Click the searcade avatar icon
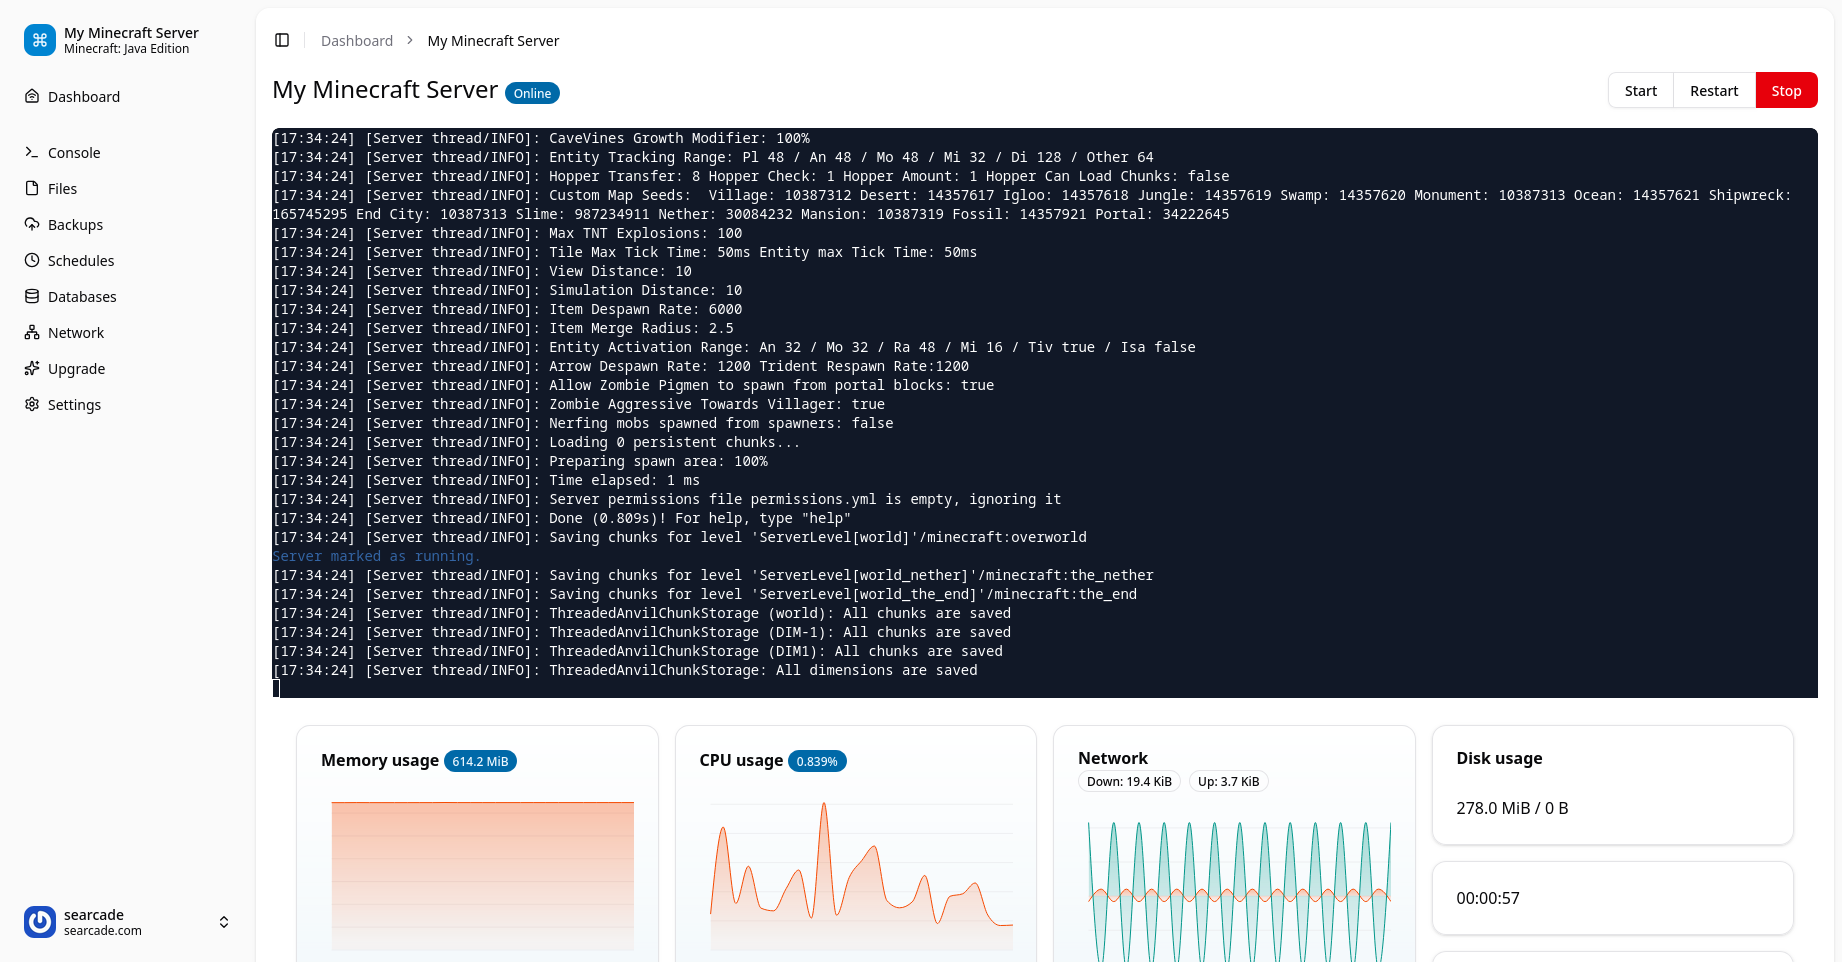Screen dimensions: 1842x962 click(40, 922)
